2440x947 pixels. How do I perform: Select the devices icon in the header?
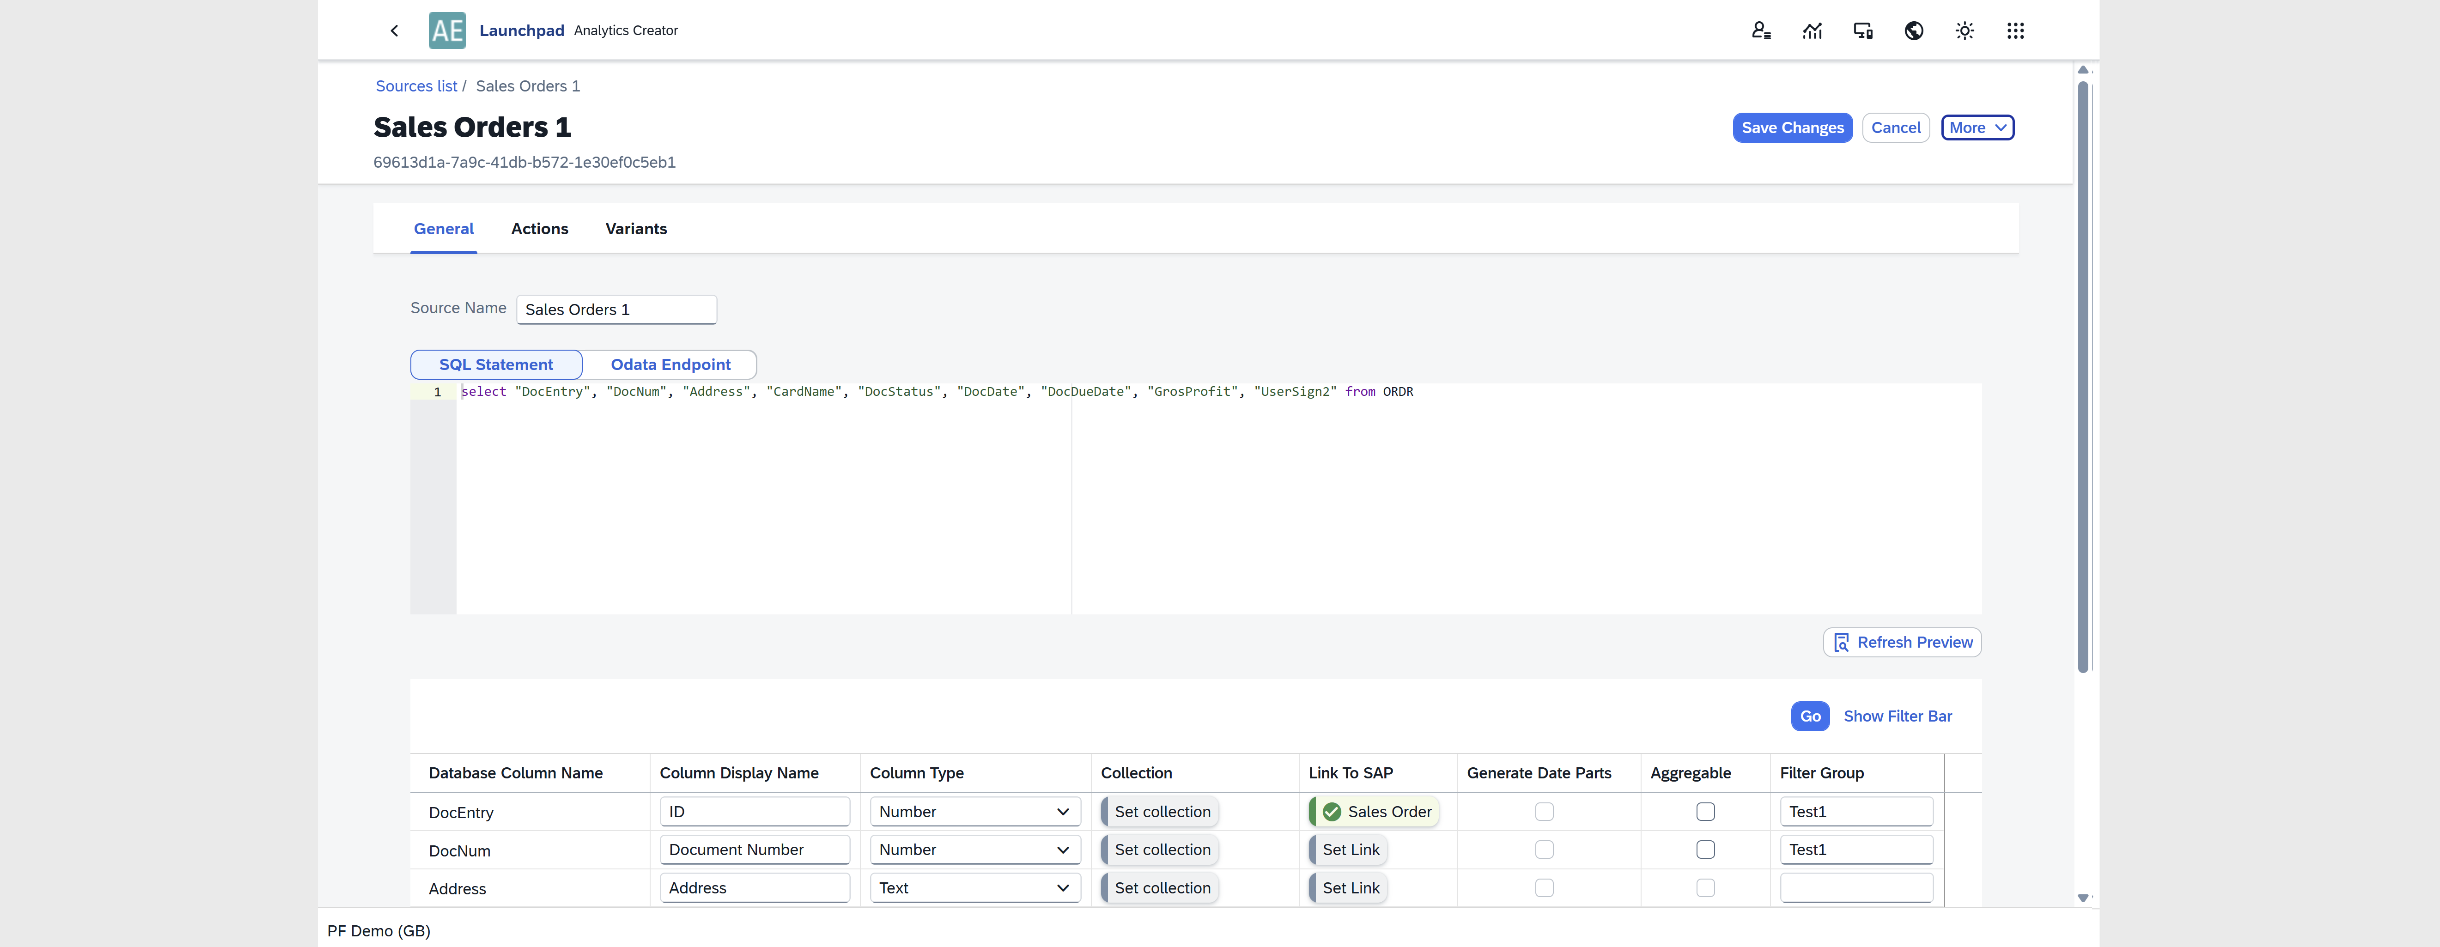click(x=1863, y=30)
